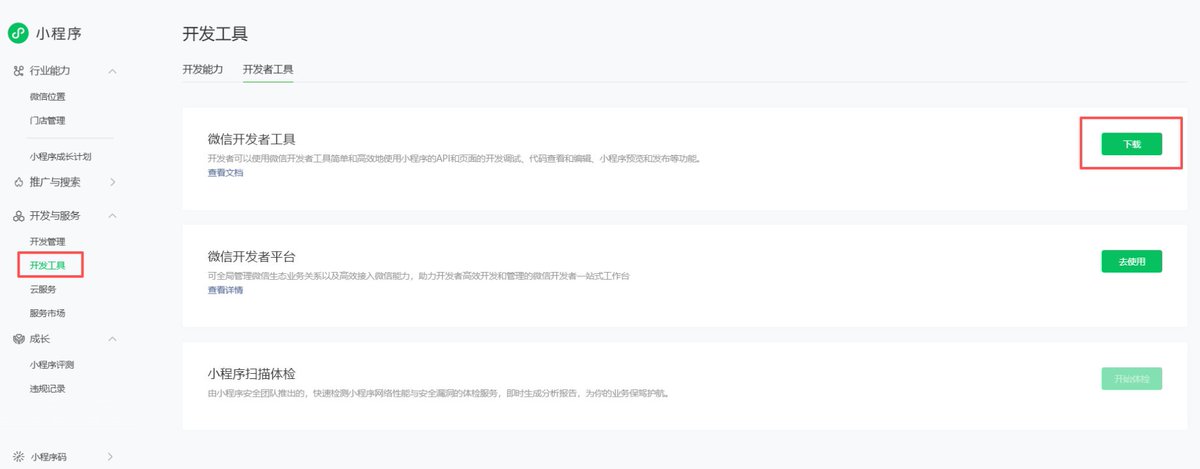The width and height of the screenshot is (1200, 469).
Task: Click the 小程序扫描体检 card title
Action: coord(251,373)
